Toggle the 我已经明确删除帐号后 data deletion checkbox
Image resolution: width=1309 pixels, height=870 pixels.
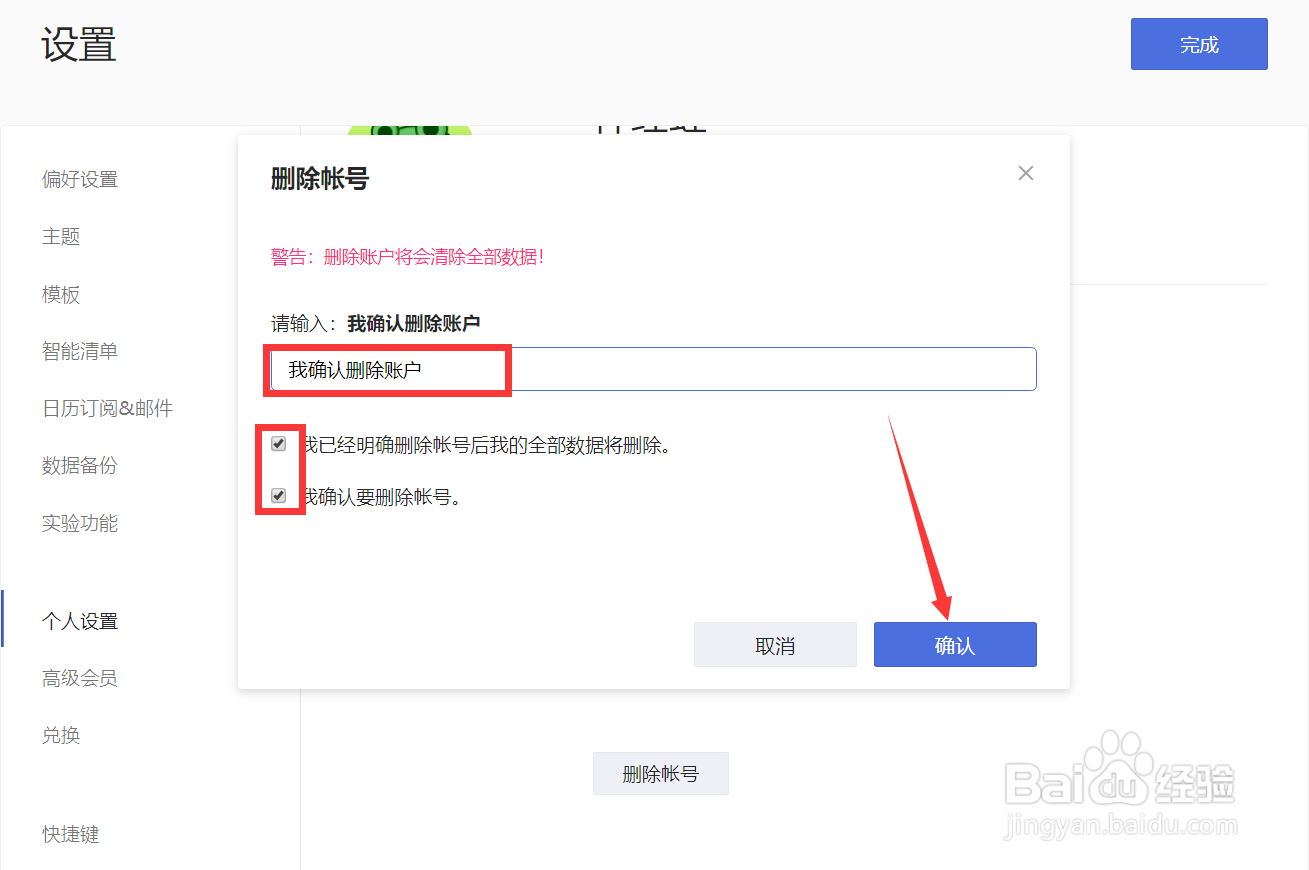tap(279, 444)
